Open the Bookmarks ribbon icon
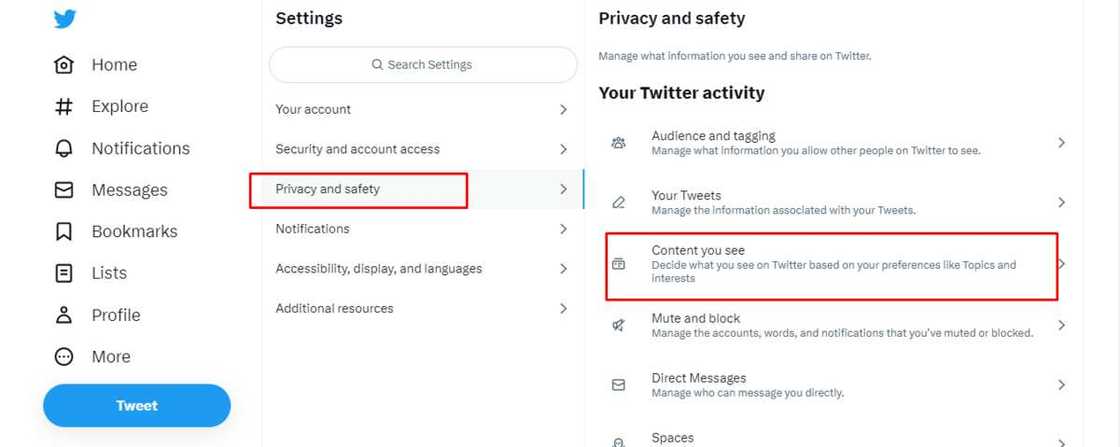1120x447 pixels. point(64,232)
